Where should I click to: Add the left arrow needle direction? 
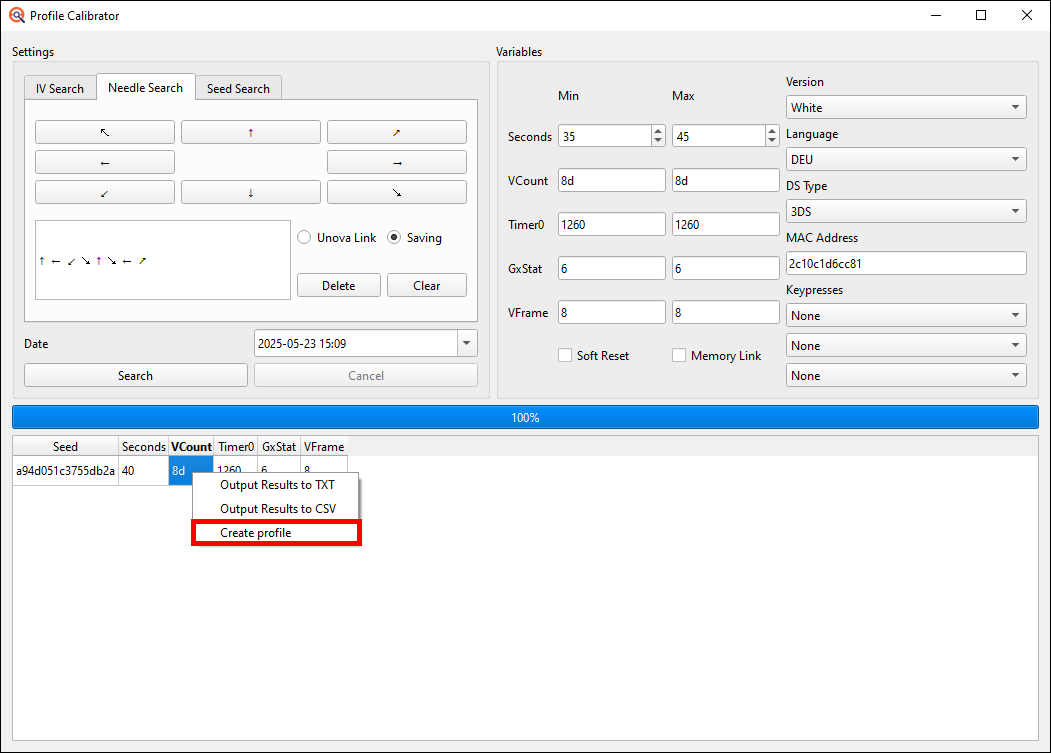tap(105, 162)
